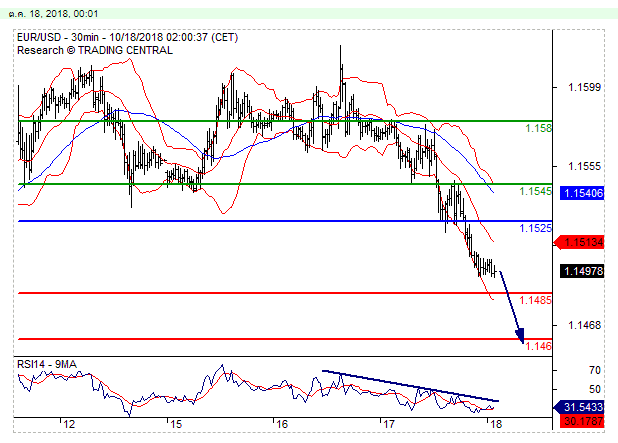Screen dimensions: 618x443
Task: Click the 1.1555 axis value
Action: [x=584, y=166]
